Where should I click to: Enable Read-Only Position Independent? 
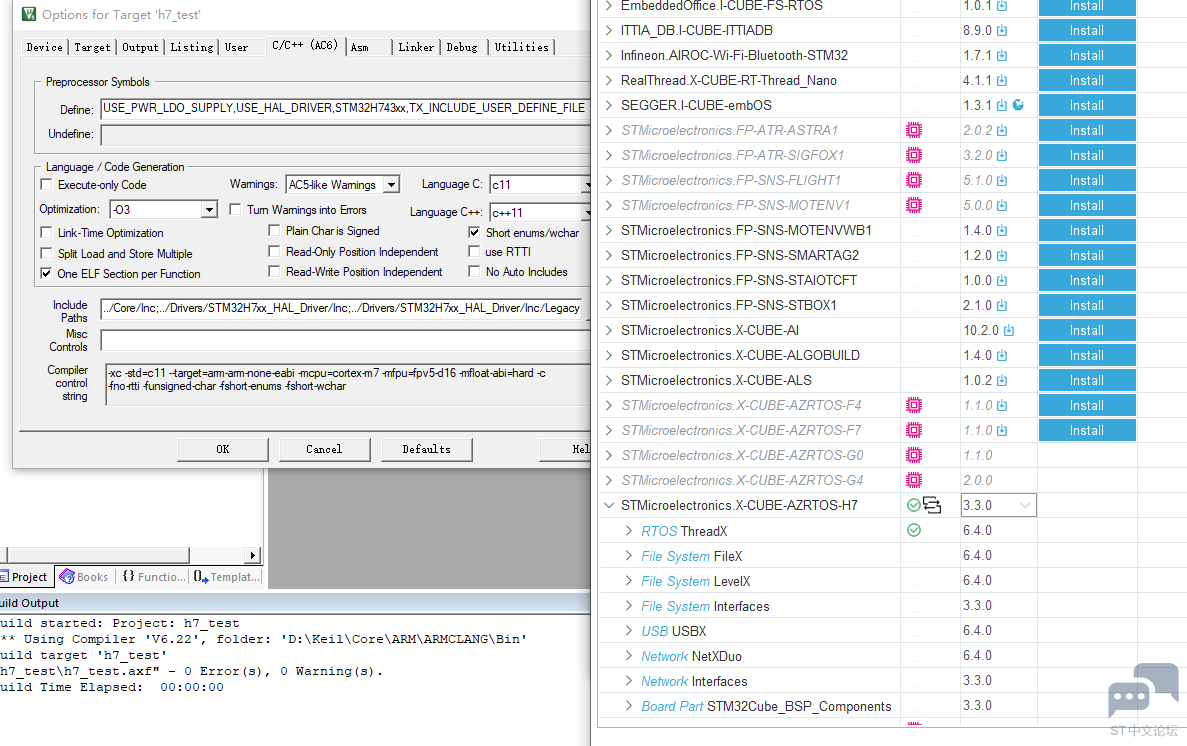274,251
